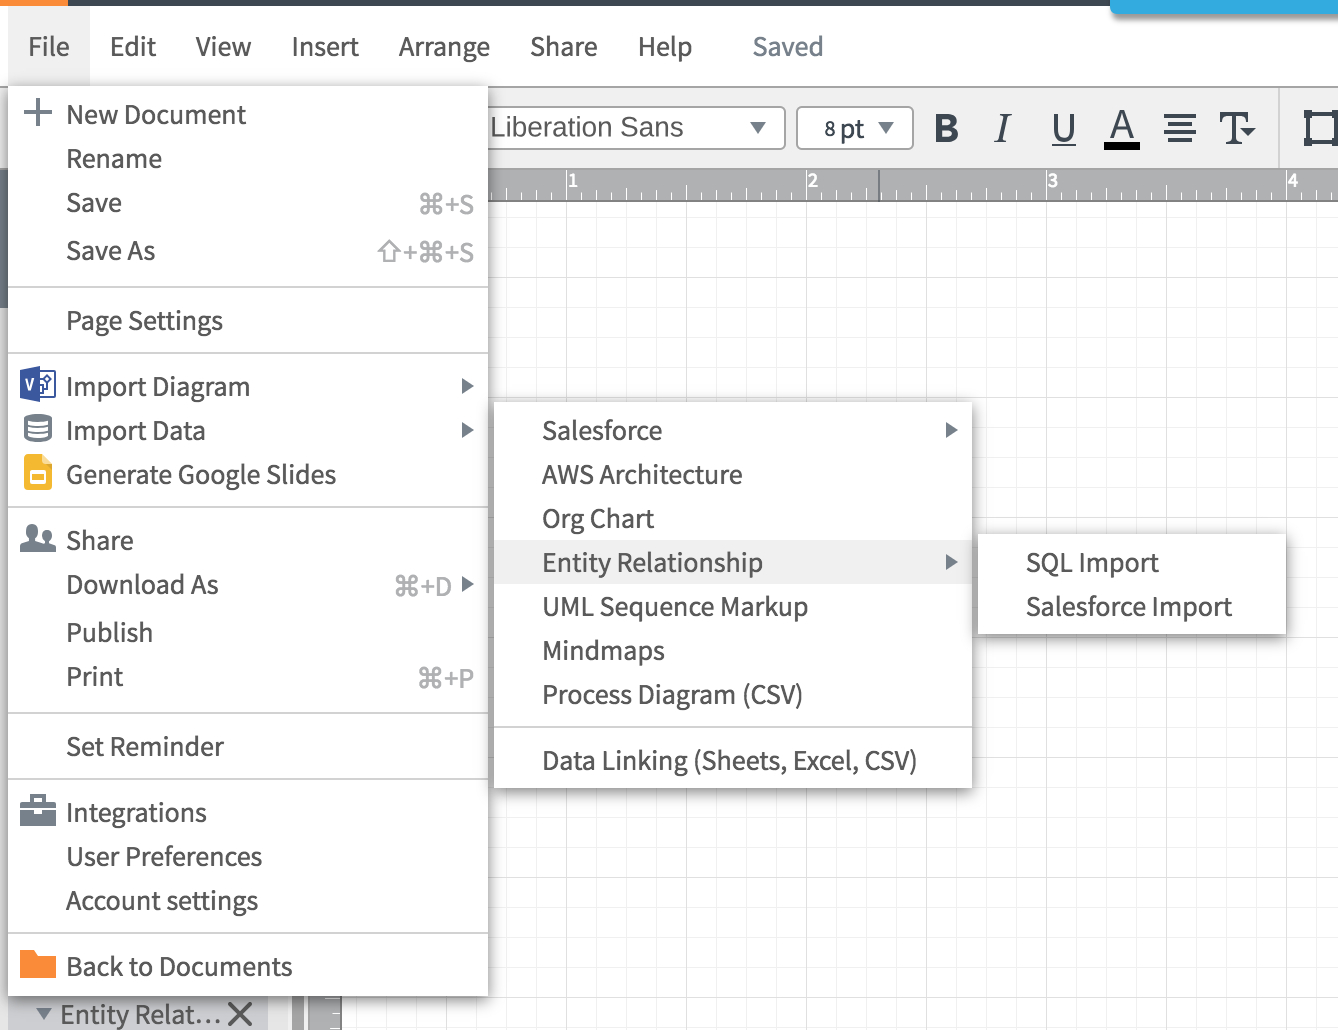The image size is (1338, 1030).
Task: Toggle underline text formatting
Action: coord(1064,129)
